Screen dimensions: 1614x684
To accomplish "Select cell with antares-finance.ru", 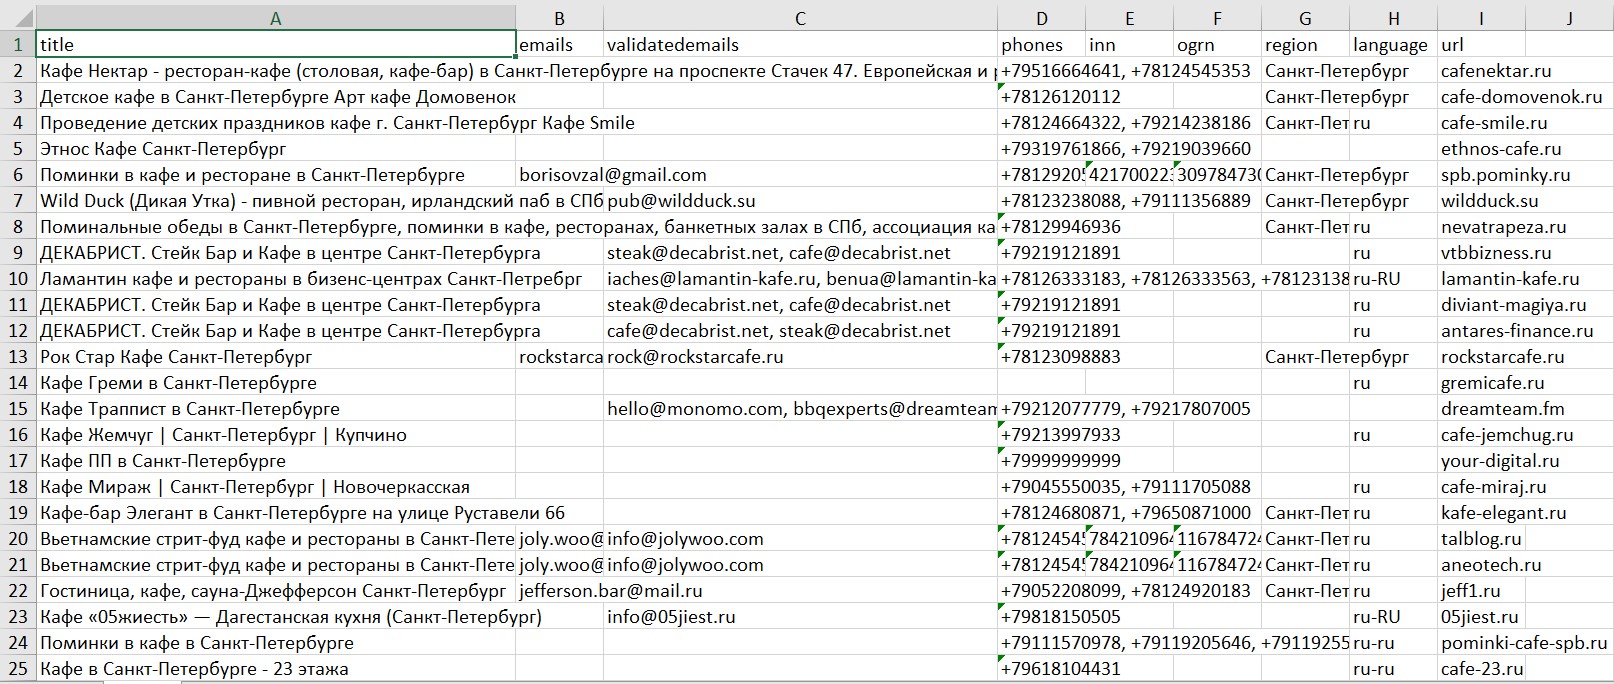I will (1481, 330).
